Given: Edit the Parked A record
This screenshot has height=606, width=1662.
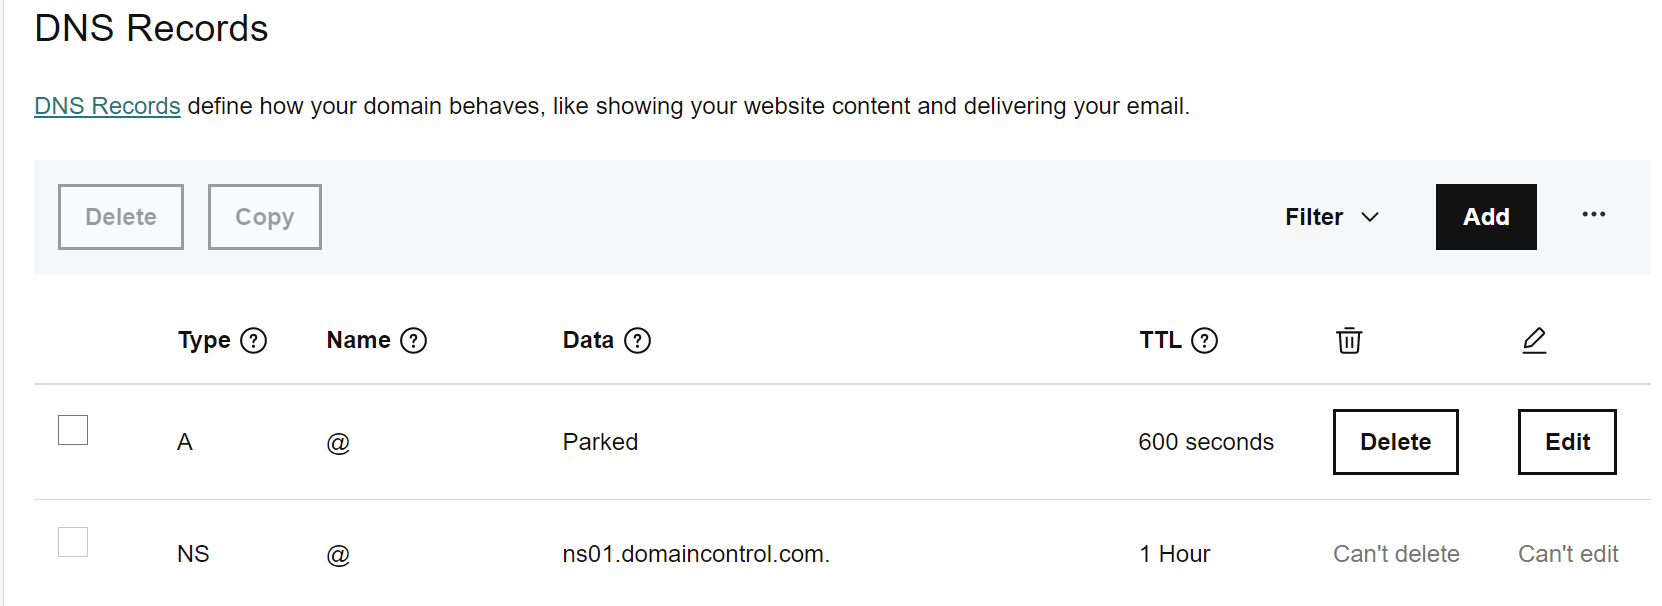Looking at the screenshot, I should [x=1566, y=442].
